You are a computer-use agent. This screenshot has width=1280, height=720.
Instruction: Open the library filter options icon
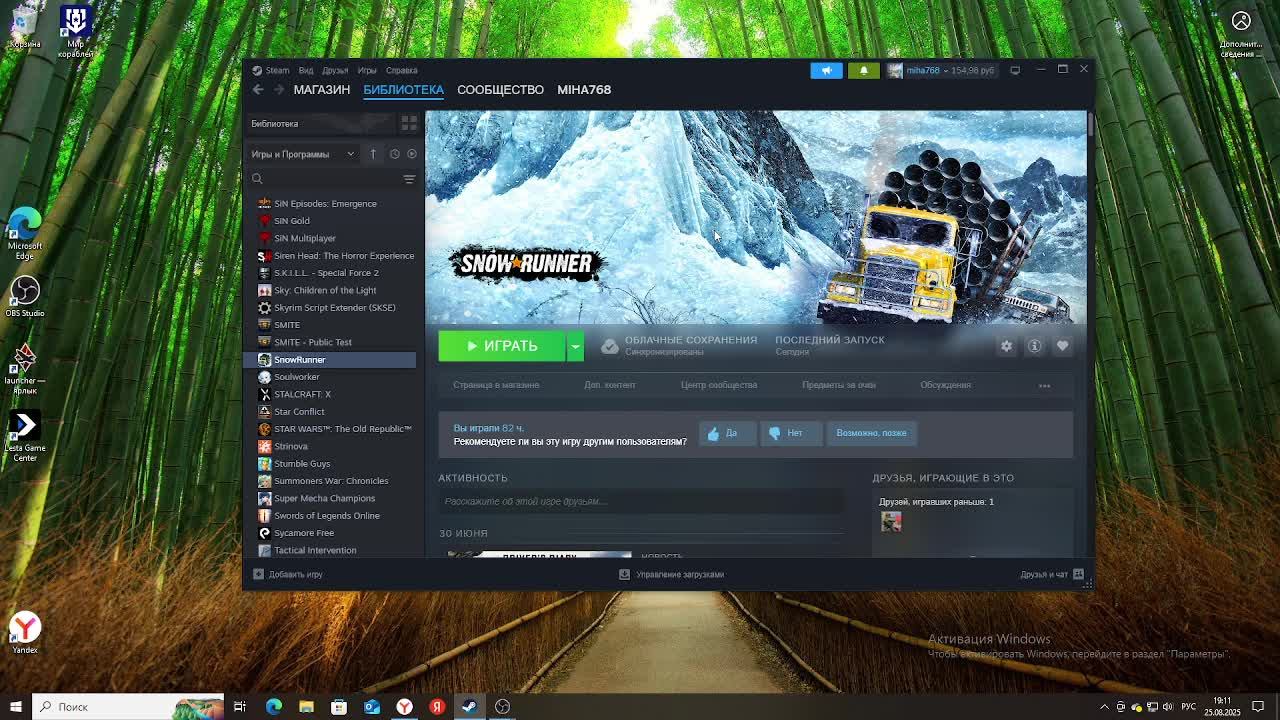pyautogui.click(x=409, y=179)
